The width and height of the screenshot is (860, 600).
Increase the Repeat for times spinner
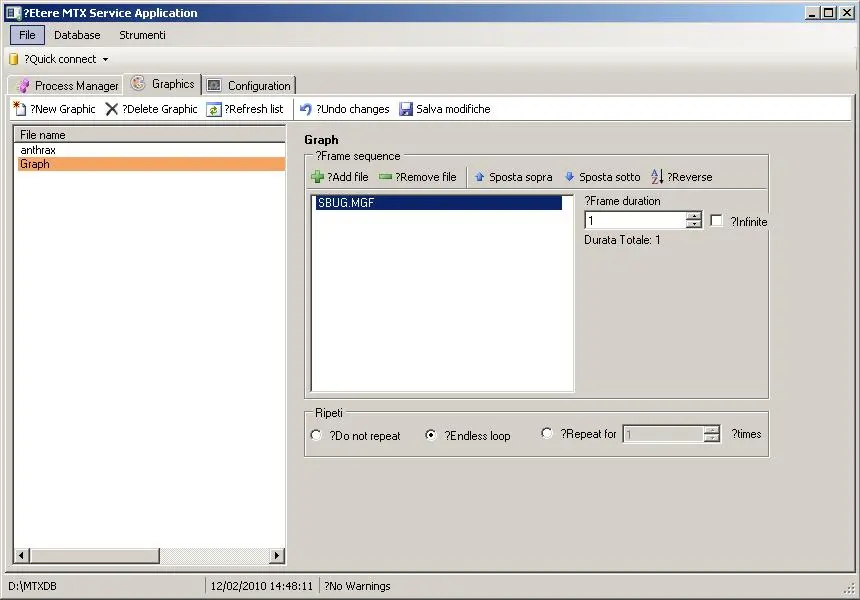coord(712,430)
